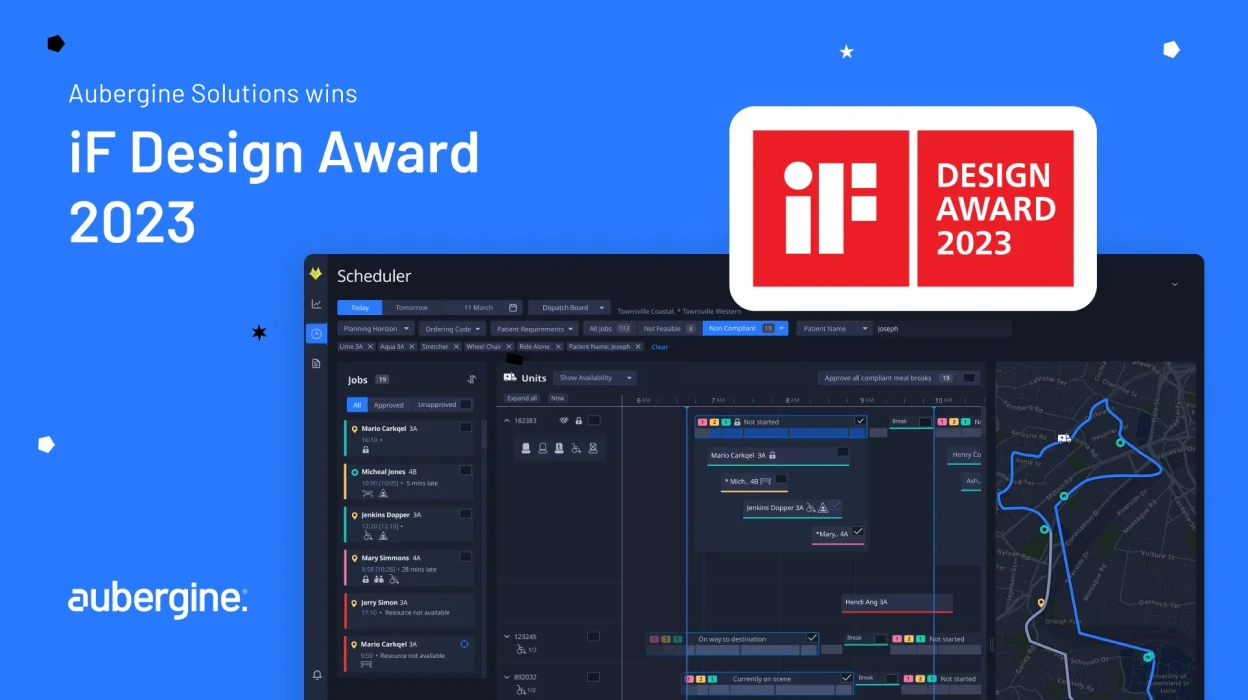Remove the Stretcher filter chip
This screenshot has width=1248, height=700.
(x=456, y=347)
